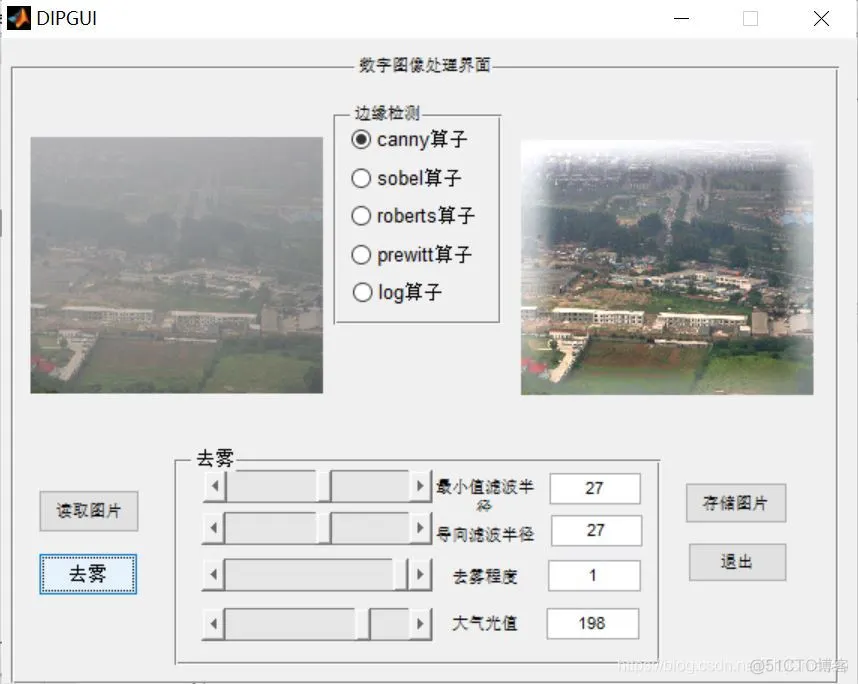Select the log算子 radio button
The width and height of the screenshot is (858, 684).
[361, 292]
